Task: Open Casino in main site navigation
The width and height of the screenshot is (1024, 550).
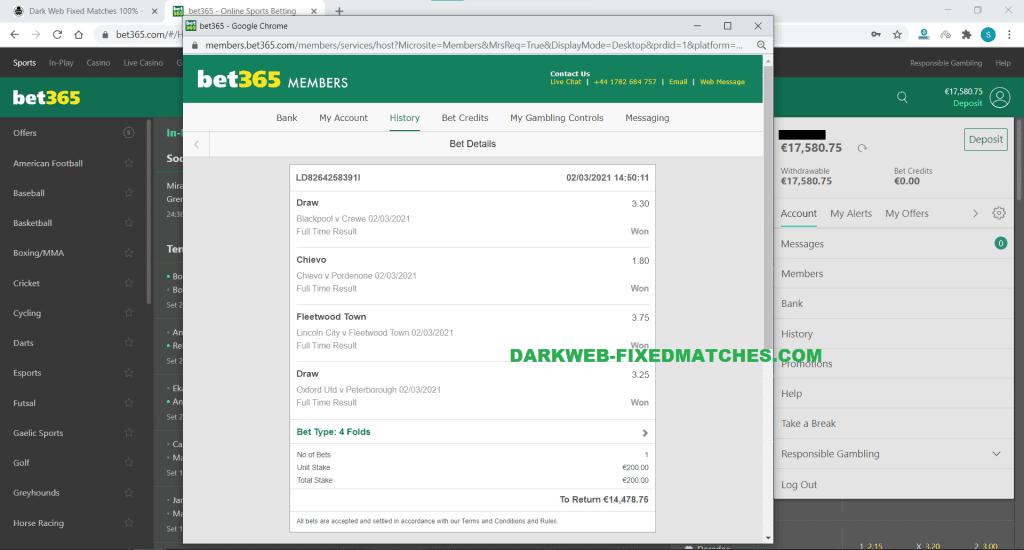Action: (98, 63)
